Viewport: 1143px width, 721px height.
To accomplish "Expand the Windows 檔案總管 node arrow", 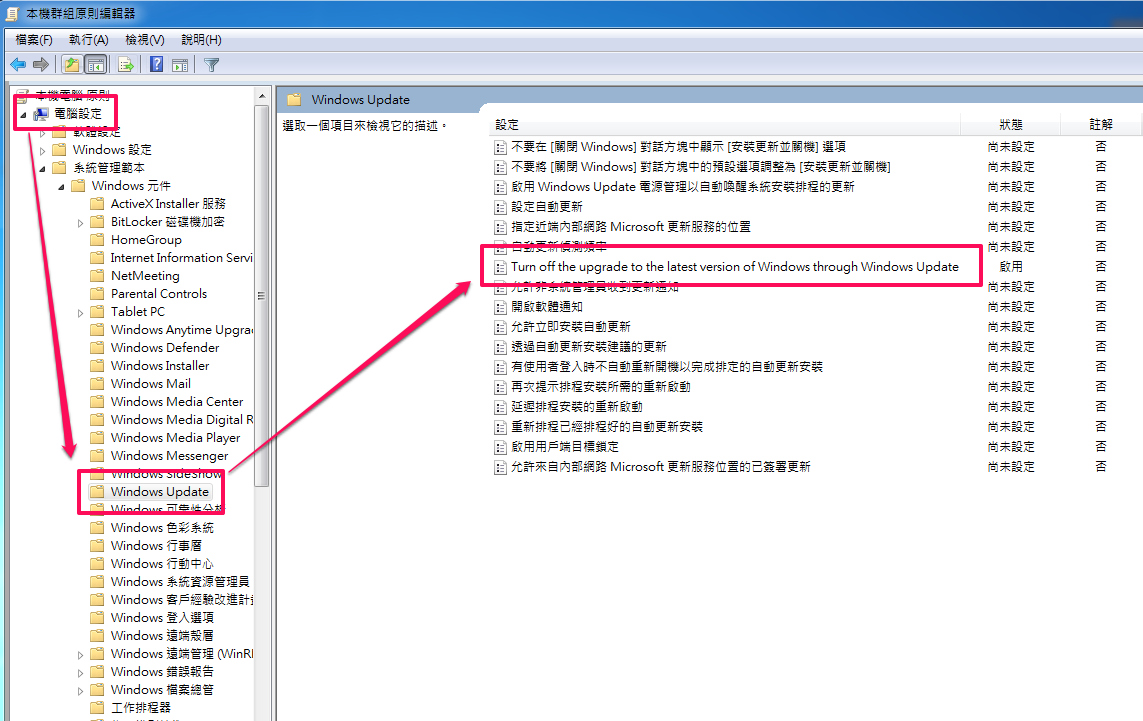I will (80, 690).
